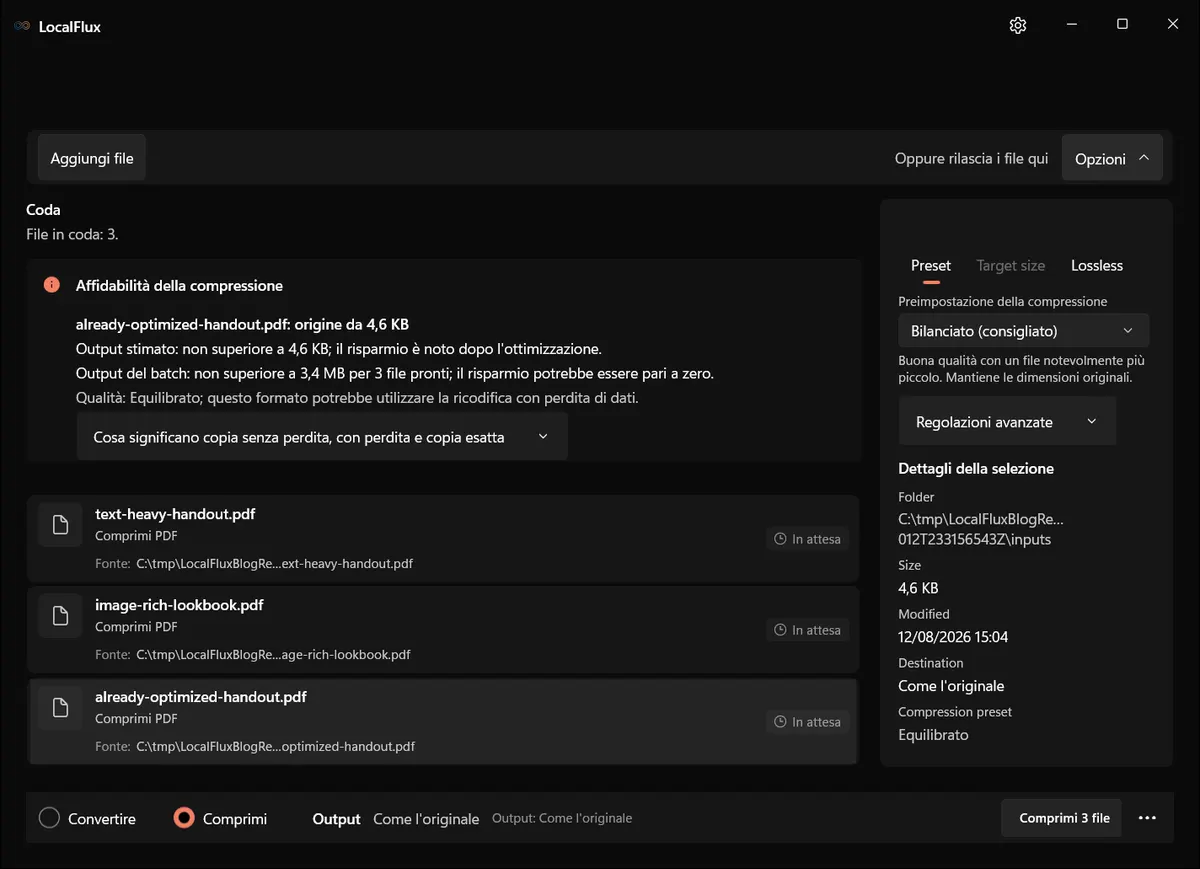
Task: Open the three-dots more actions menu
Action: coord(1147,818)
